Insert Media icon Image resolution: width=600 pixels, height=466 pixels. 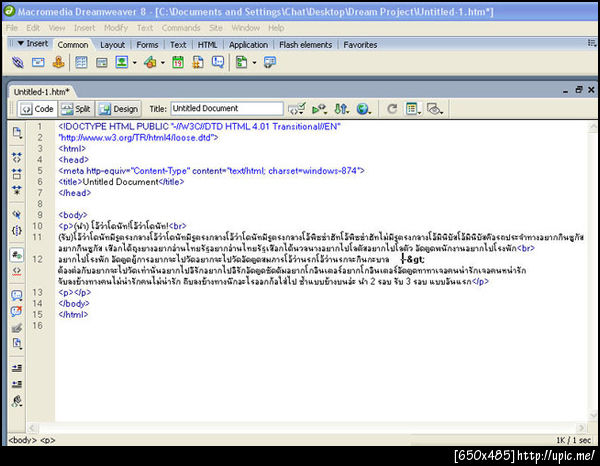150,62
